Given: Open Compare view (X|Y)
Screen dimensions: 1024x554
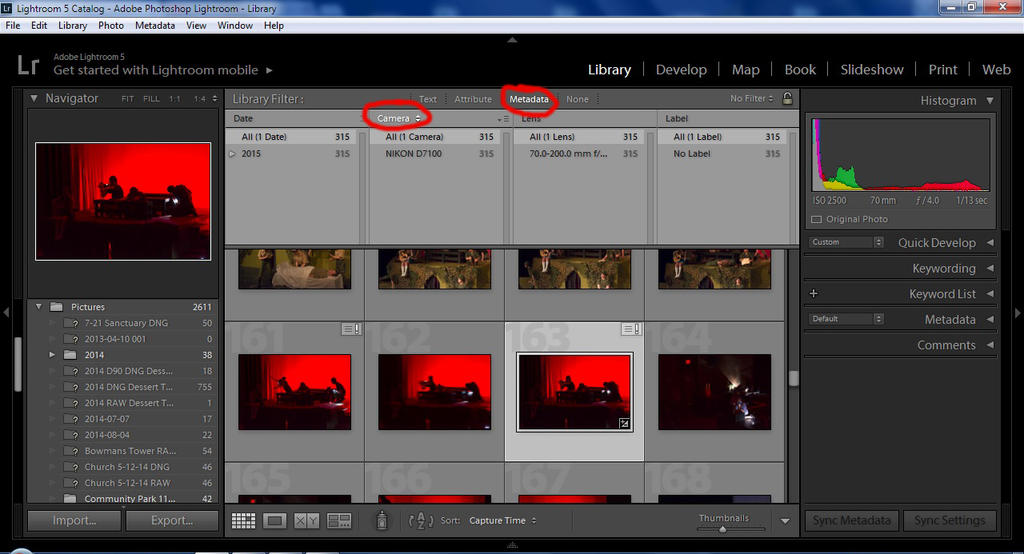Looking at the screenshot, I should pyautogui.click(x=307, y=520).
